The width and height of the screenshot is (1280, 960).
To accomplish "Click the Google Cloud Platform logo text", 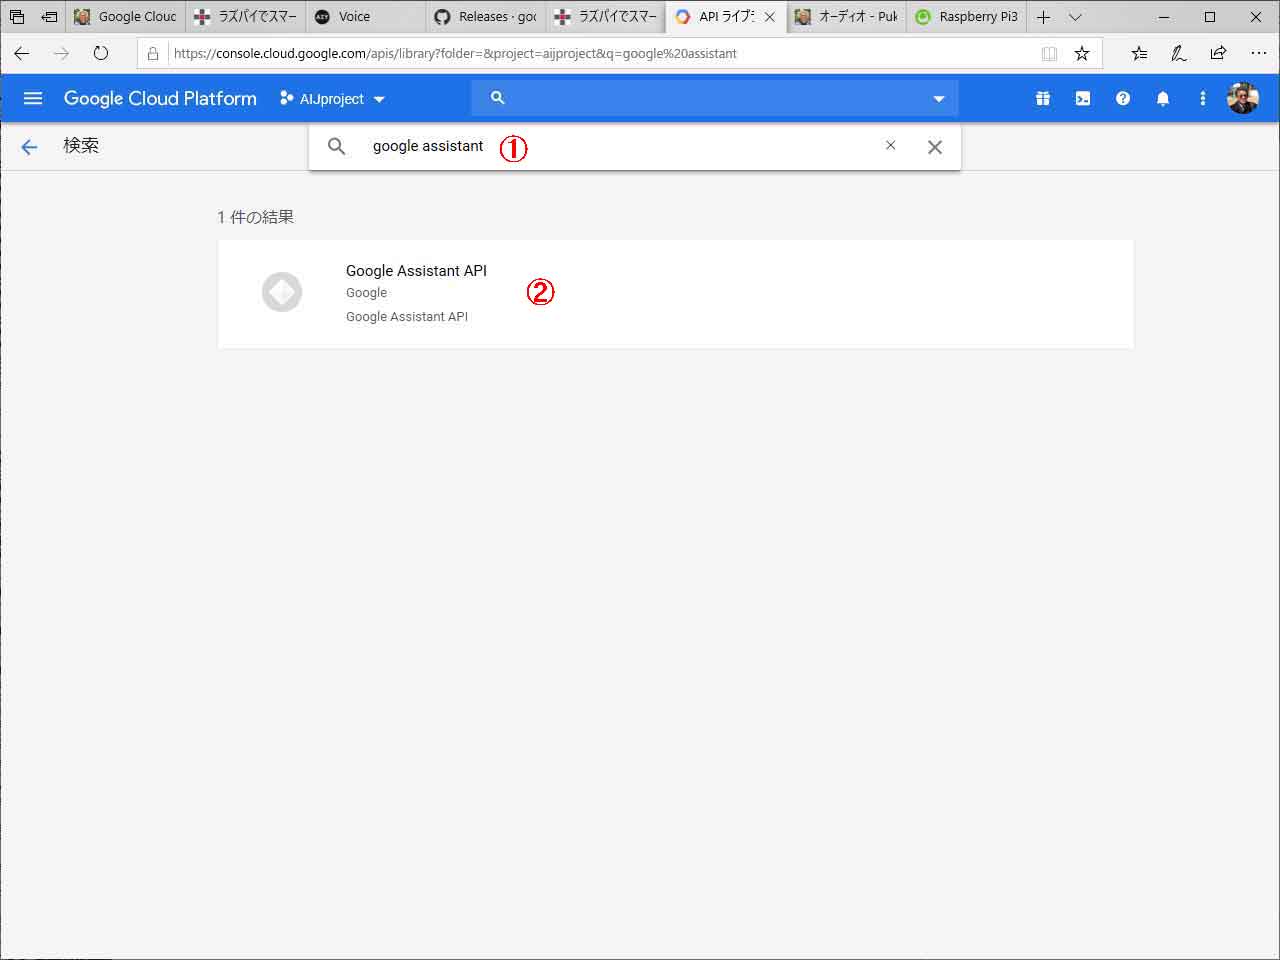I will pos(160,98).
